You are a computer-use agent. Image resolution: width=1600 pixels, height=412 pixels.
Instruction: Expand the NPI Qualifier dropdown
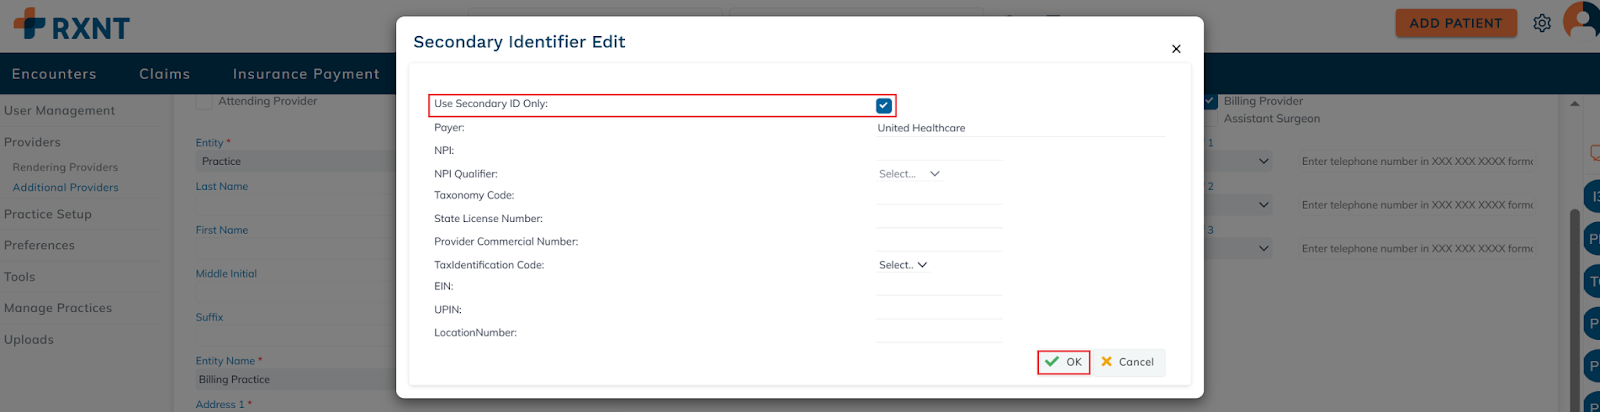[x=909, y=174]
